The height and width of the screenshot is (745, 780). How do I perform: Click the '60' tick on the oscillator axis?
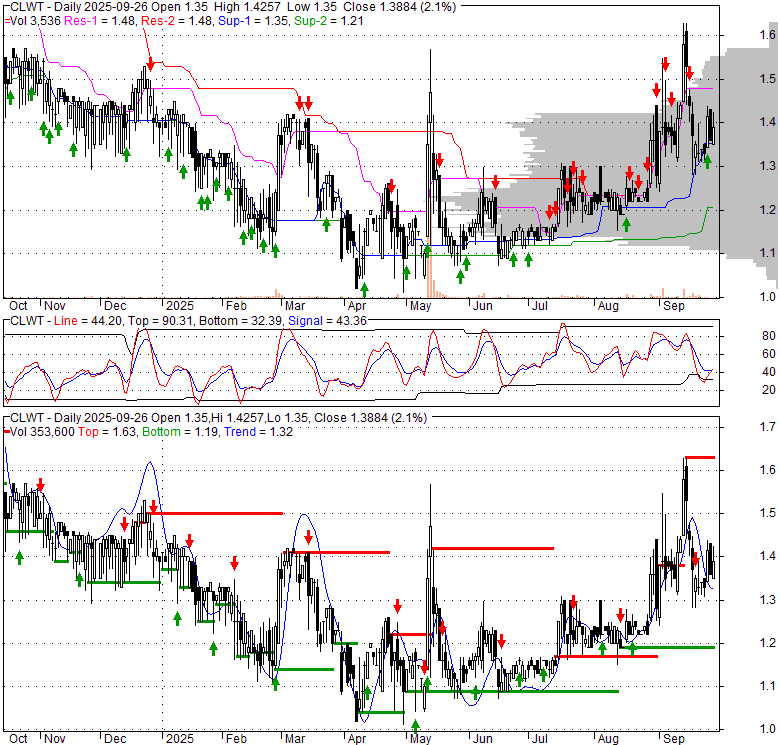pyautogui.click(x=769, y=354)
